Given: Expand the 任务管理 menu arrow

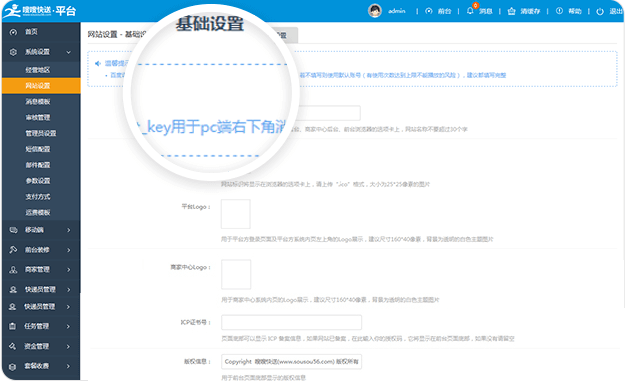Looking at the screenshot, I should (x=68, y=326).
